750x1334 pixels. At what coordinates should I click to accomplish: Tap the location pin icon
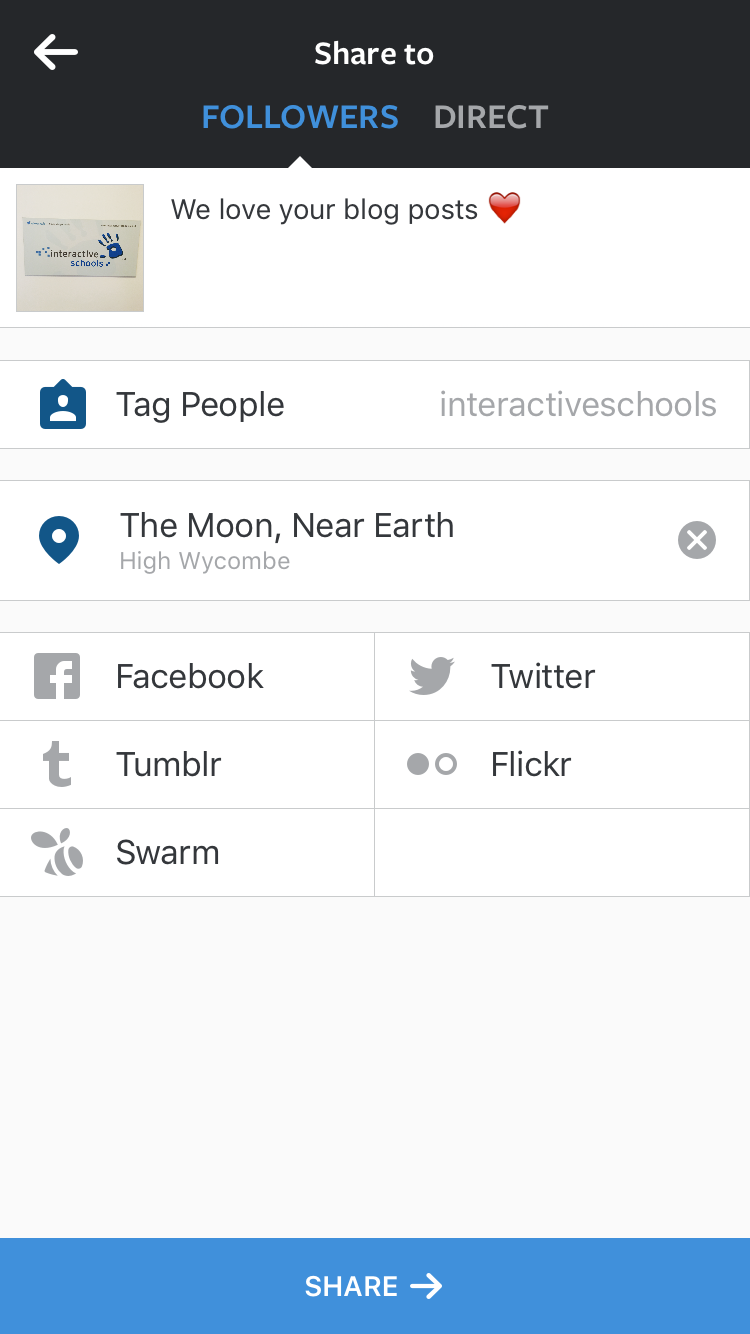click(x=59, y=540)
